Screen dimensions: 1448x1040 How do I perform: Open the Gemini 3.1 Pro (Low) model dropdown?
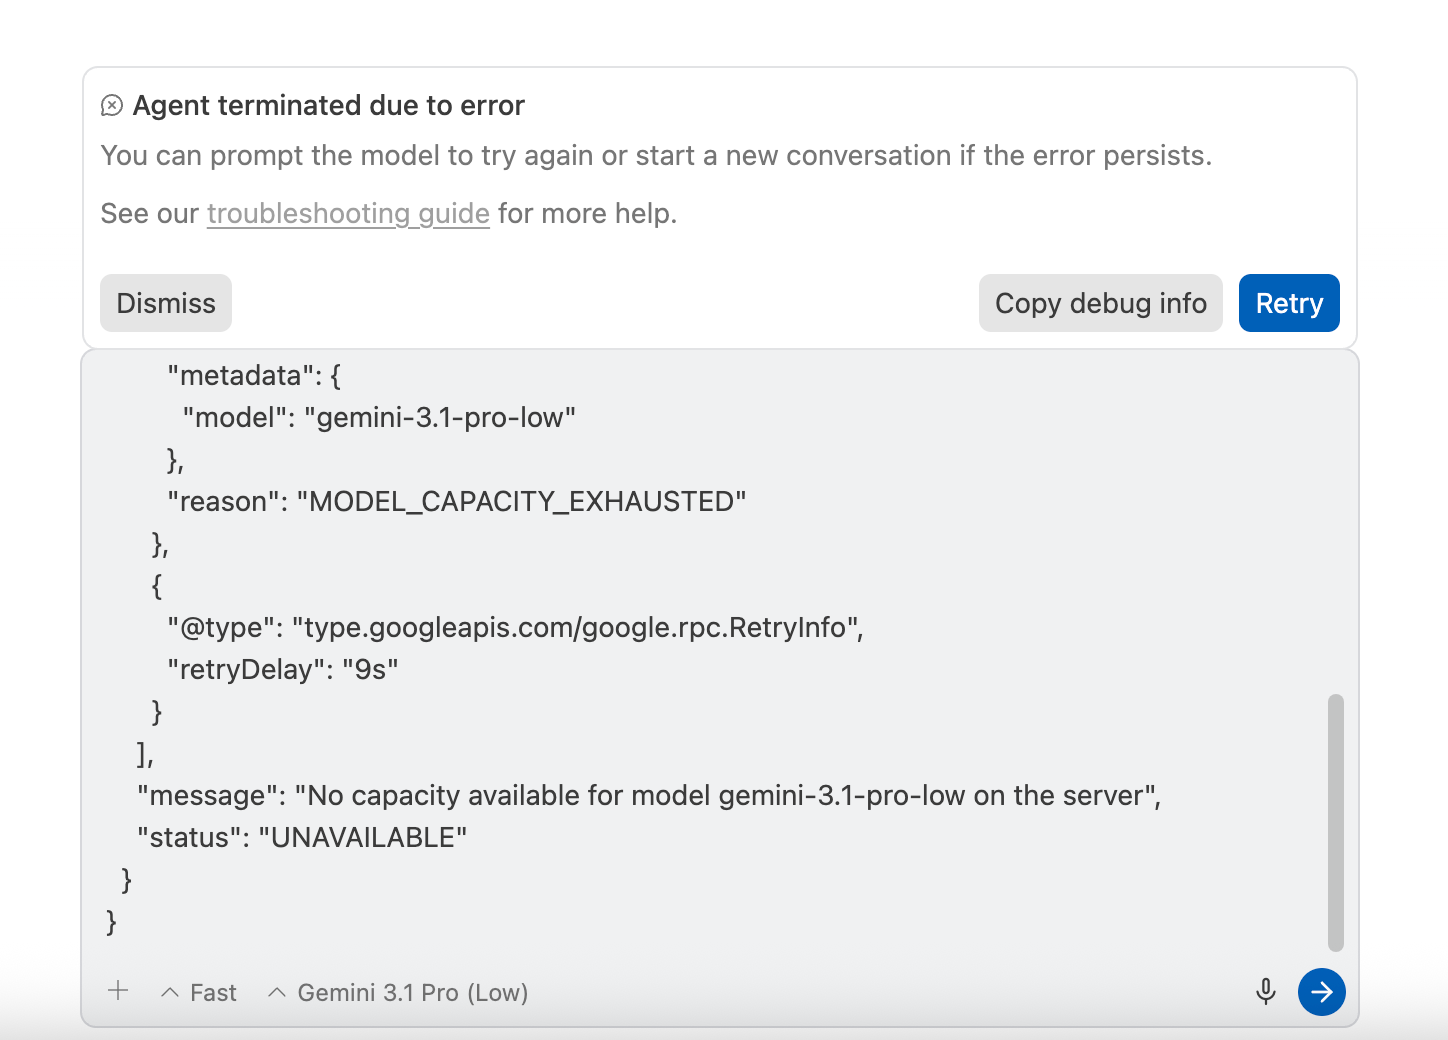(398, 993)
